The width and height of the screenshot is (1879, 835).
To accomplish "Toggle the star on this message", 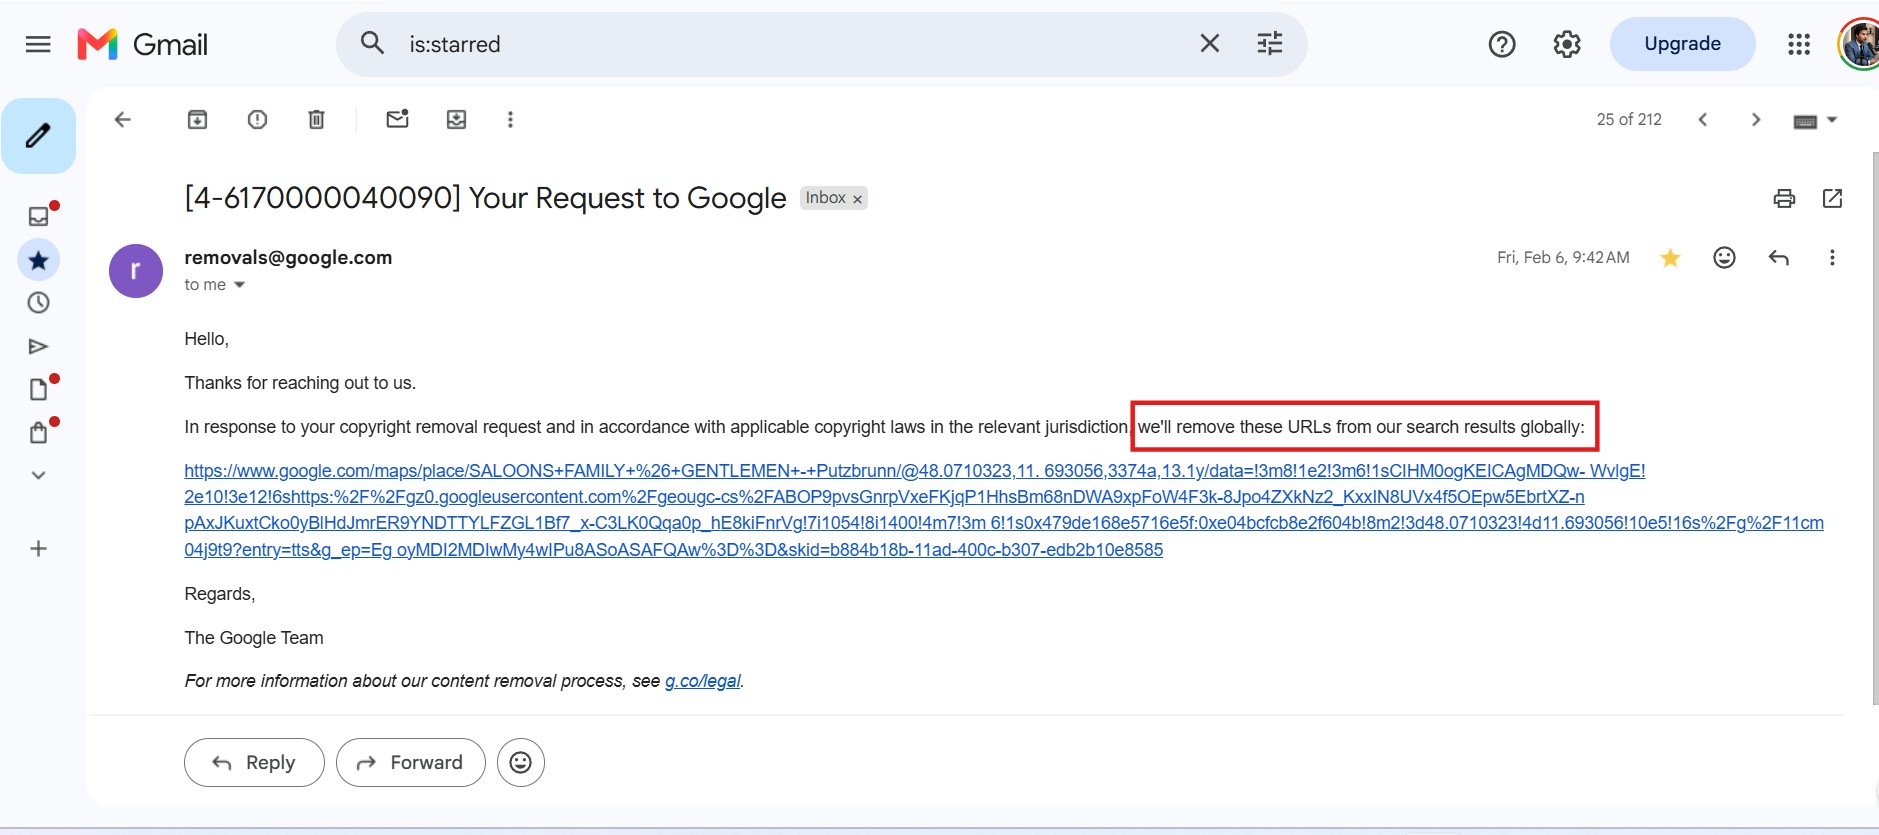I will click(1670, 258).
